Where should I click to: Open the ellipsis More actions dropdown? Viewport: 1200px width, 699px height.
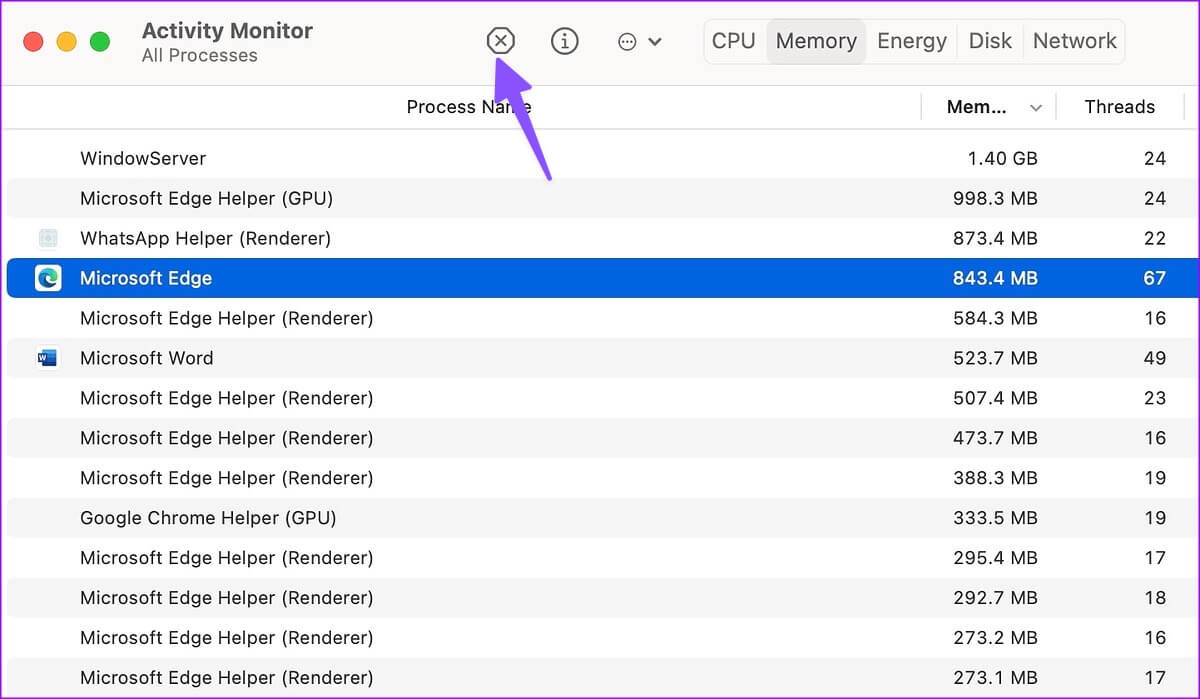(639, 42)
